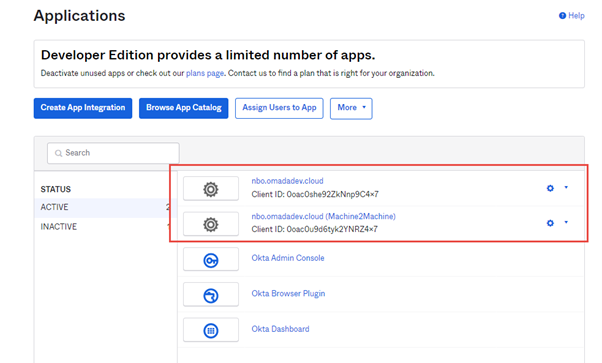Screen dimensions: 602x363
Task: Open settings gear for Machine2Machine row
Action: point(550,223)
